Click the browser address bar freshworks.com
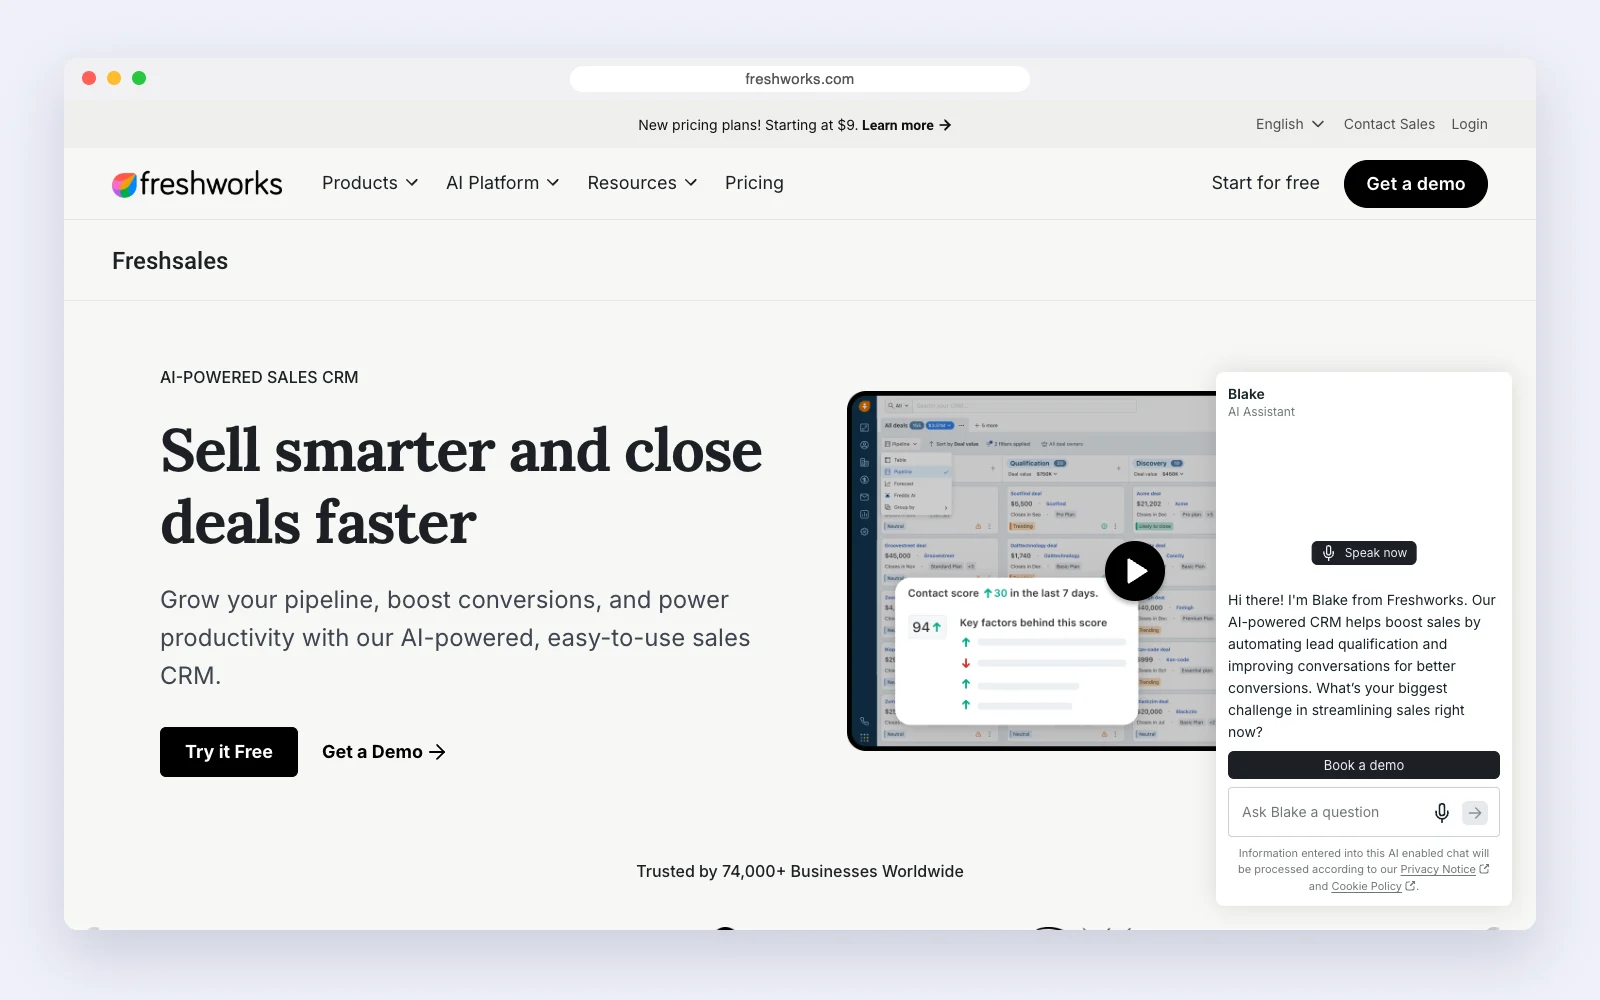 click(x=800, y=79)
